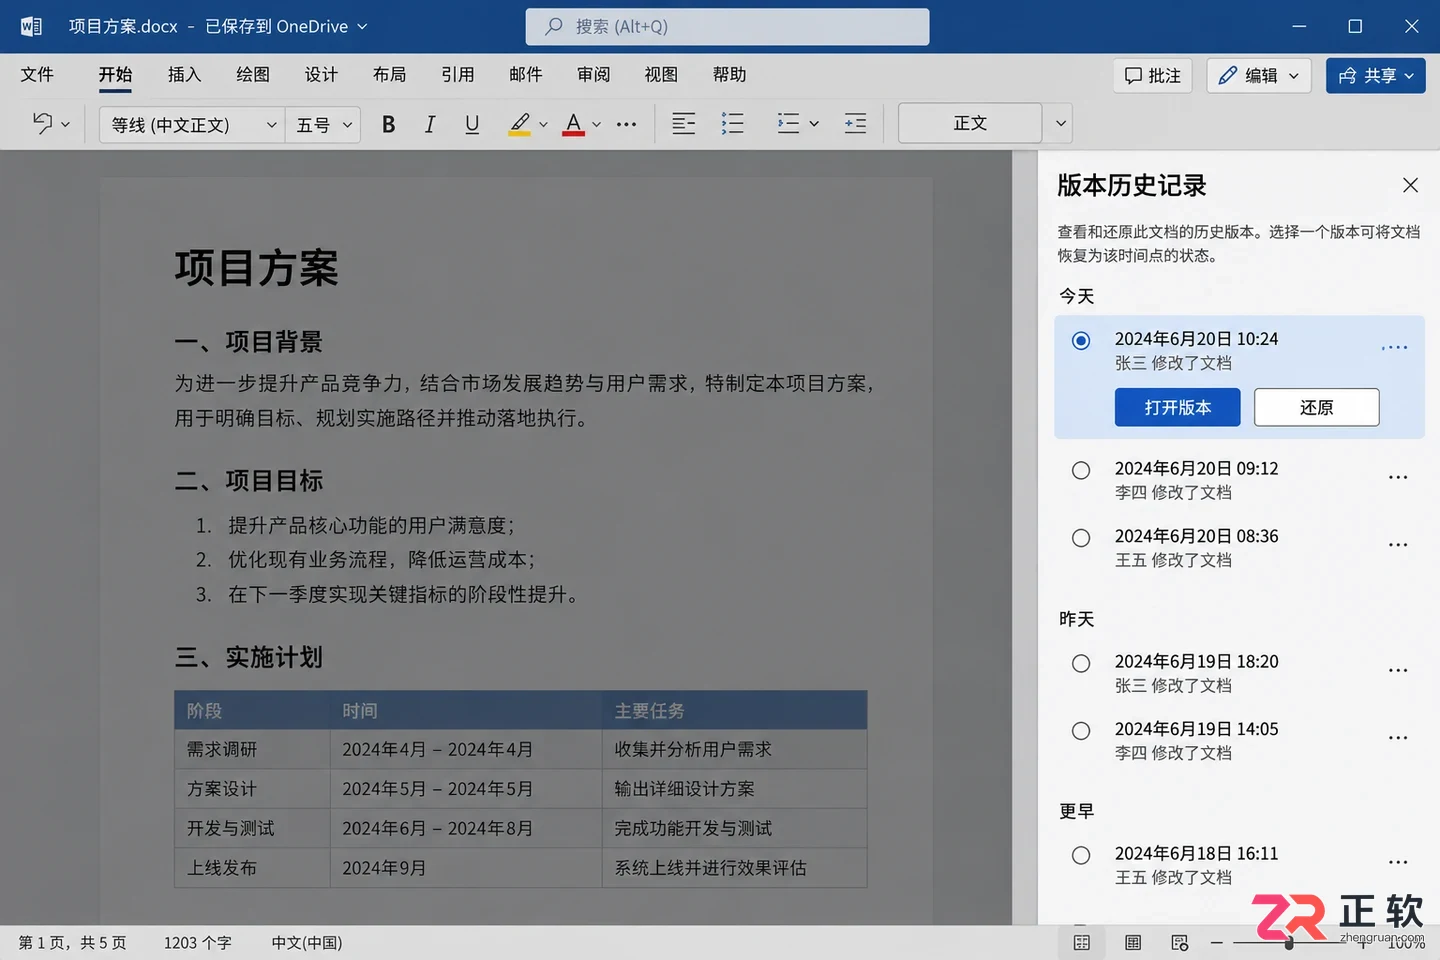Switch to the 插入 tab

tap(185, 75)
